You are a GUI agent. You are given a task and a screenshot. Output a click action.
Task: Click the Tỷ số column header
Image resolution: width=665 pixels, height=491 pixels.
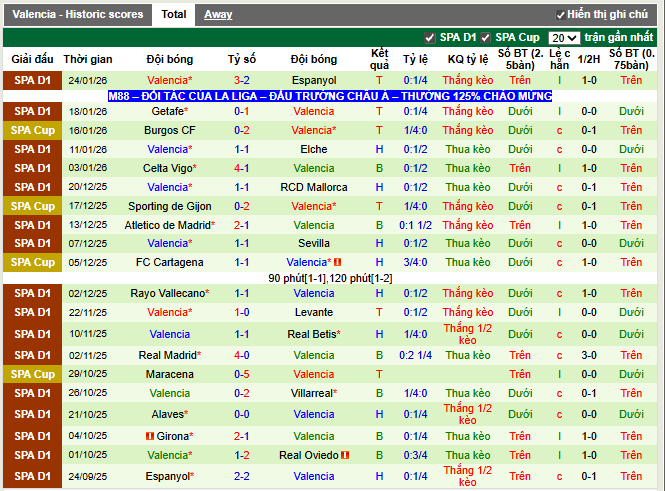242,59
